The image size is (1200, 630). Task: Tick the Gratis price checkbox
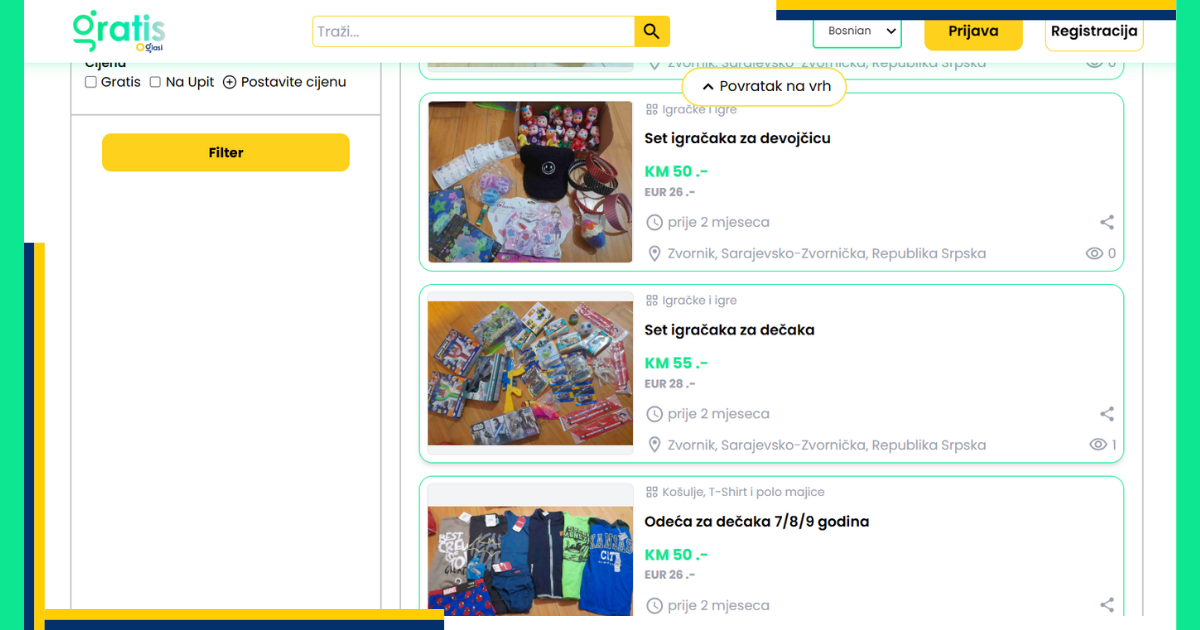pos(91,82)
